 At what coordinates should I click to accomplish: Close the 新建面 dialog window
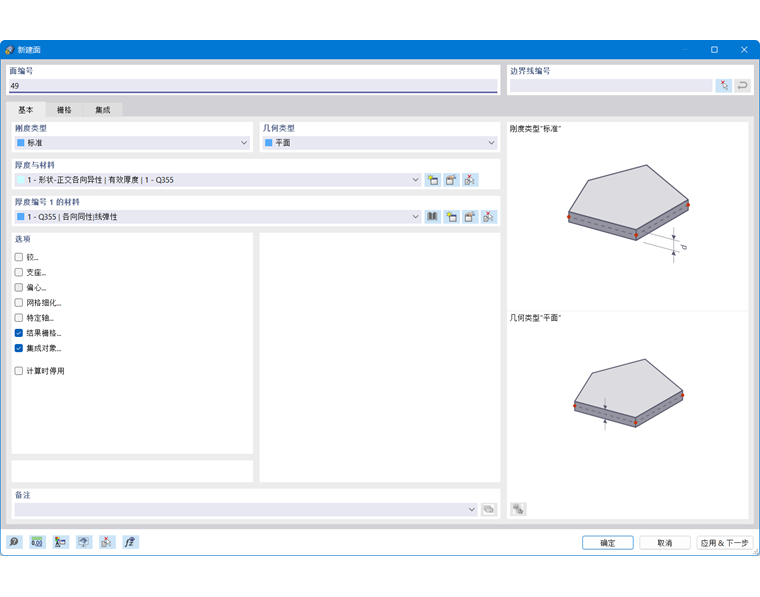coord(744,49)
